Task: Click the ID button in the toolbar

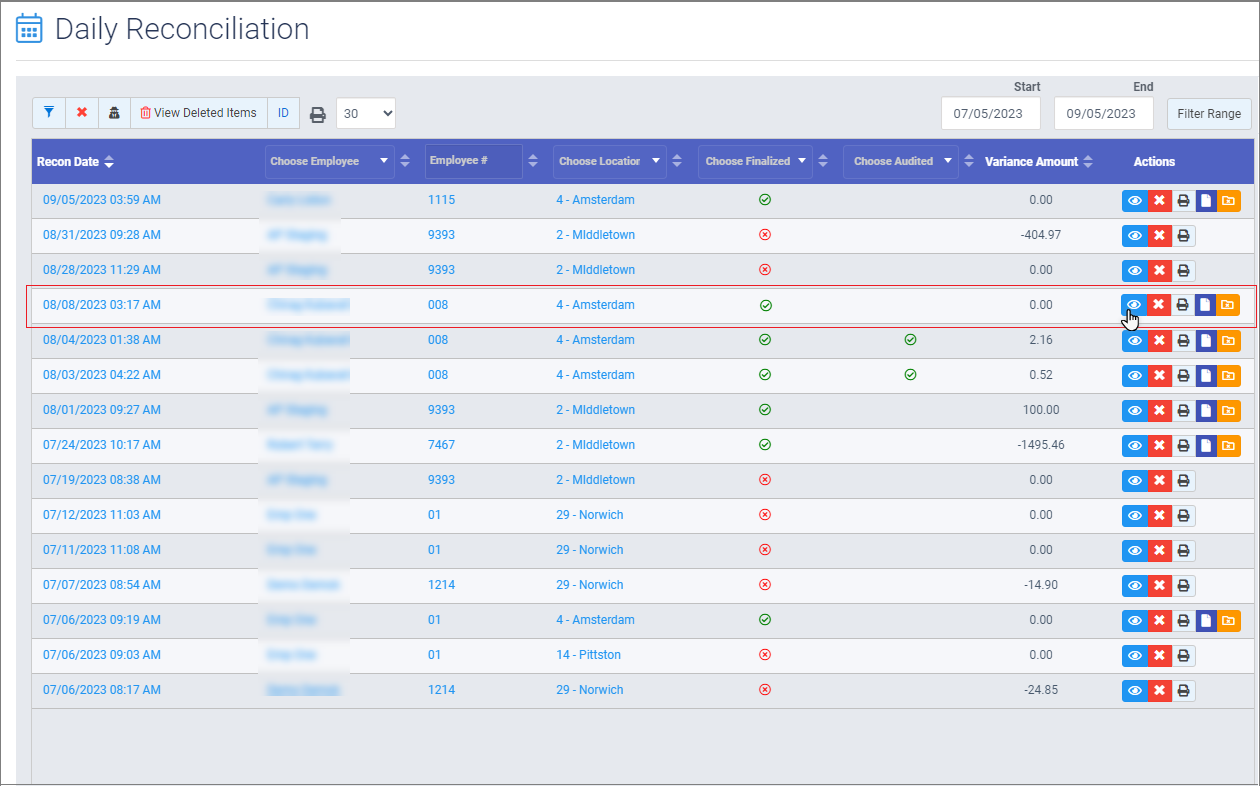Action: tap(283, 113)
